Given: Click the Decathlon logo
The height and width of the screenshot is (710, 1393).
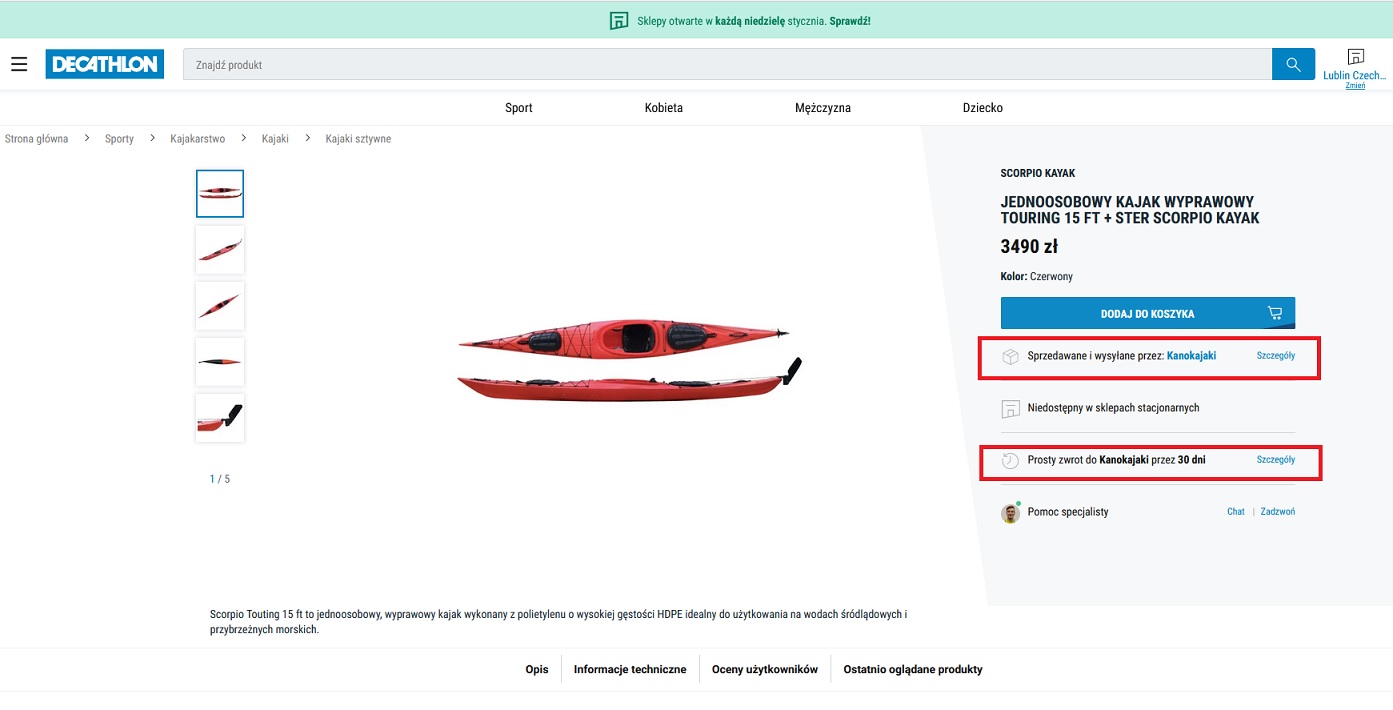Looking at the screenshot, I should tap(104, 64).
